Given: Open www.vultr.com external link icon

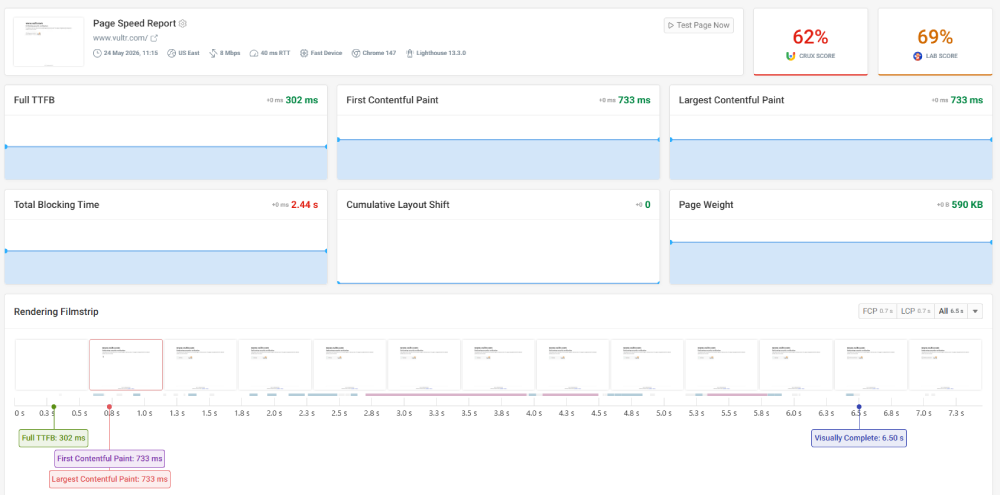Looking at the screenshot, I should [154, 38].
